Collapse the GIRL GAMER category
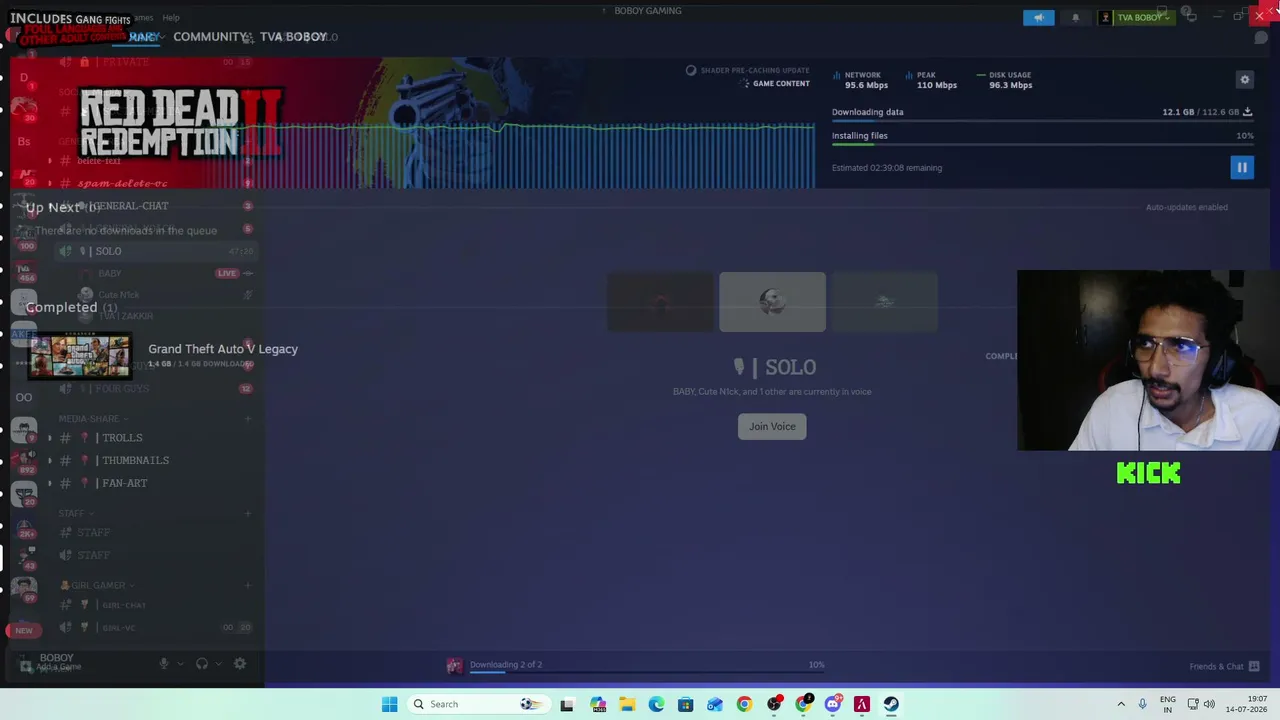The image size is (1280, 720). click(x=97, y=585)
